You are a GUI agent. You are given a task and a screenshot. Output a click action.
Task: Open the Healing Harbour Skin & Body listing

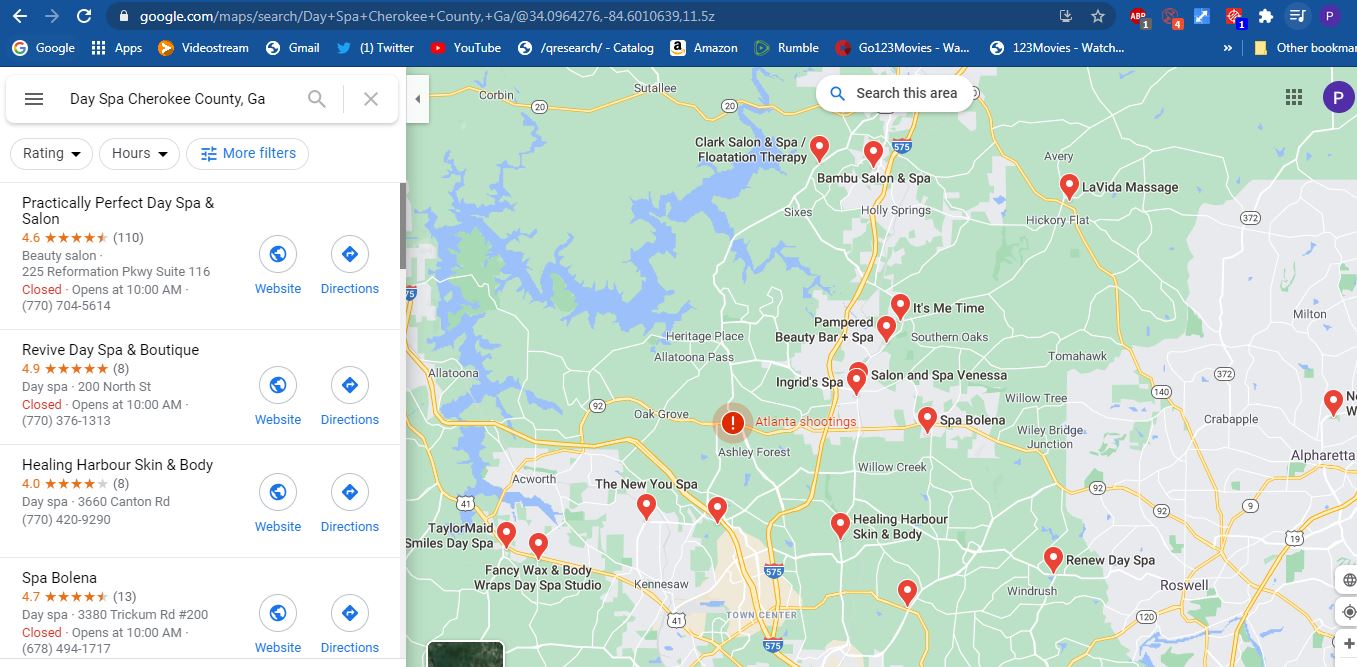point(117,465)
